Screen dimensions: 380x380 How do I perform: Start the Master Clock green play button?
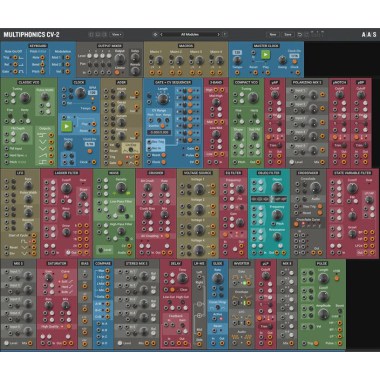pos(265,55)
